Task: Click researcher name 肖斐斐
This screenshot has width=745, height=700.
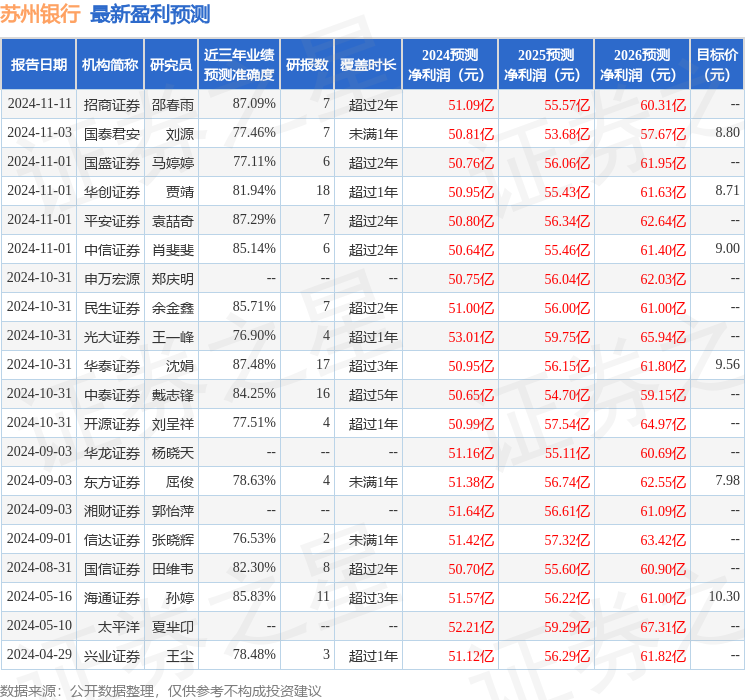Action: (173, 250)
